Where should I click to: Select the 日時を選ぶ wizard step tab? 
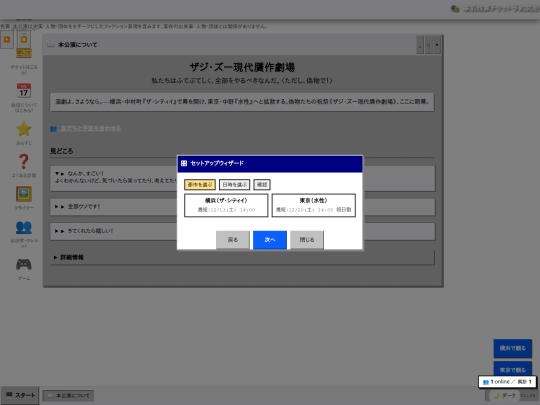tap(235, 185)
